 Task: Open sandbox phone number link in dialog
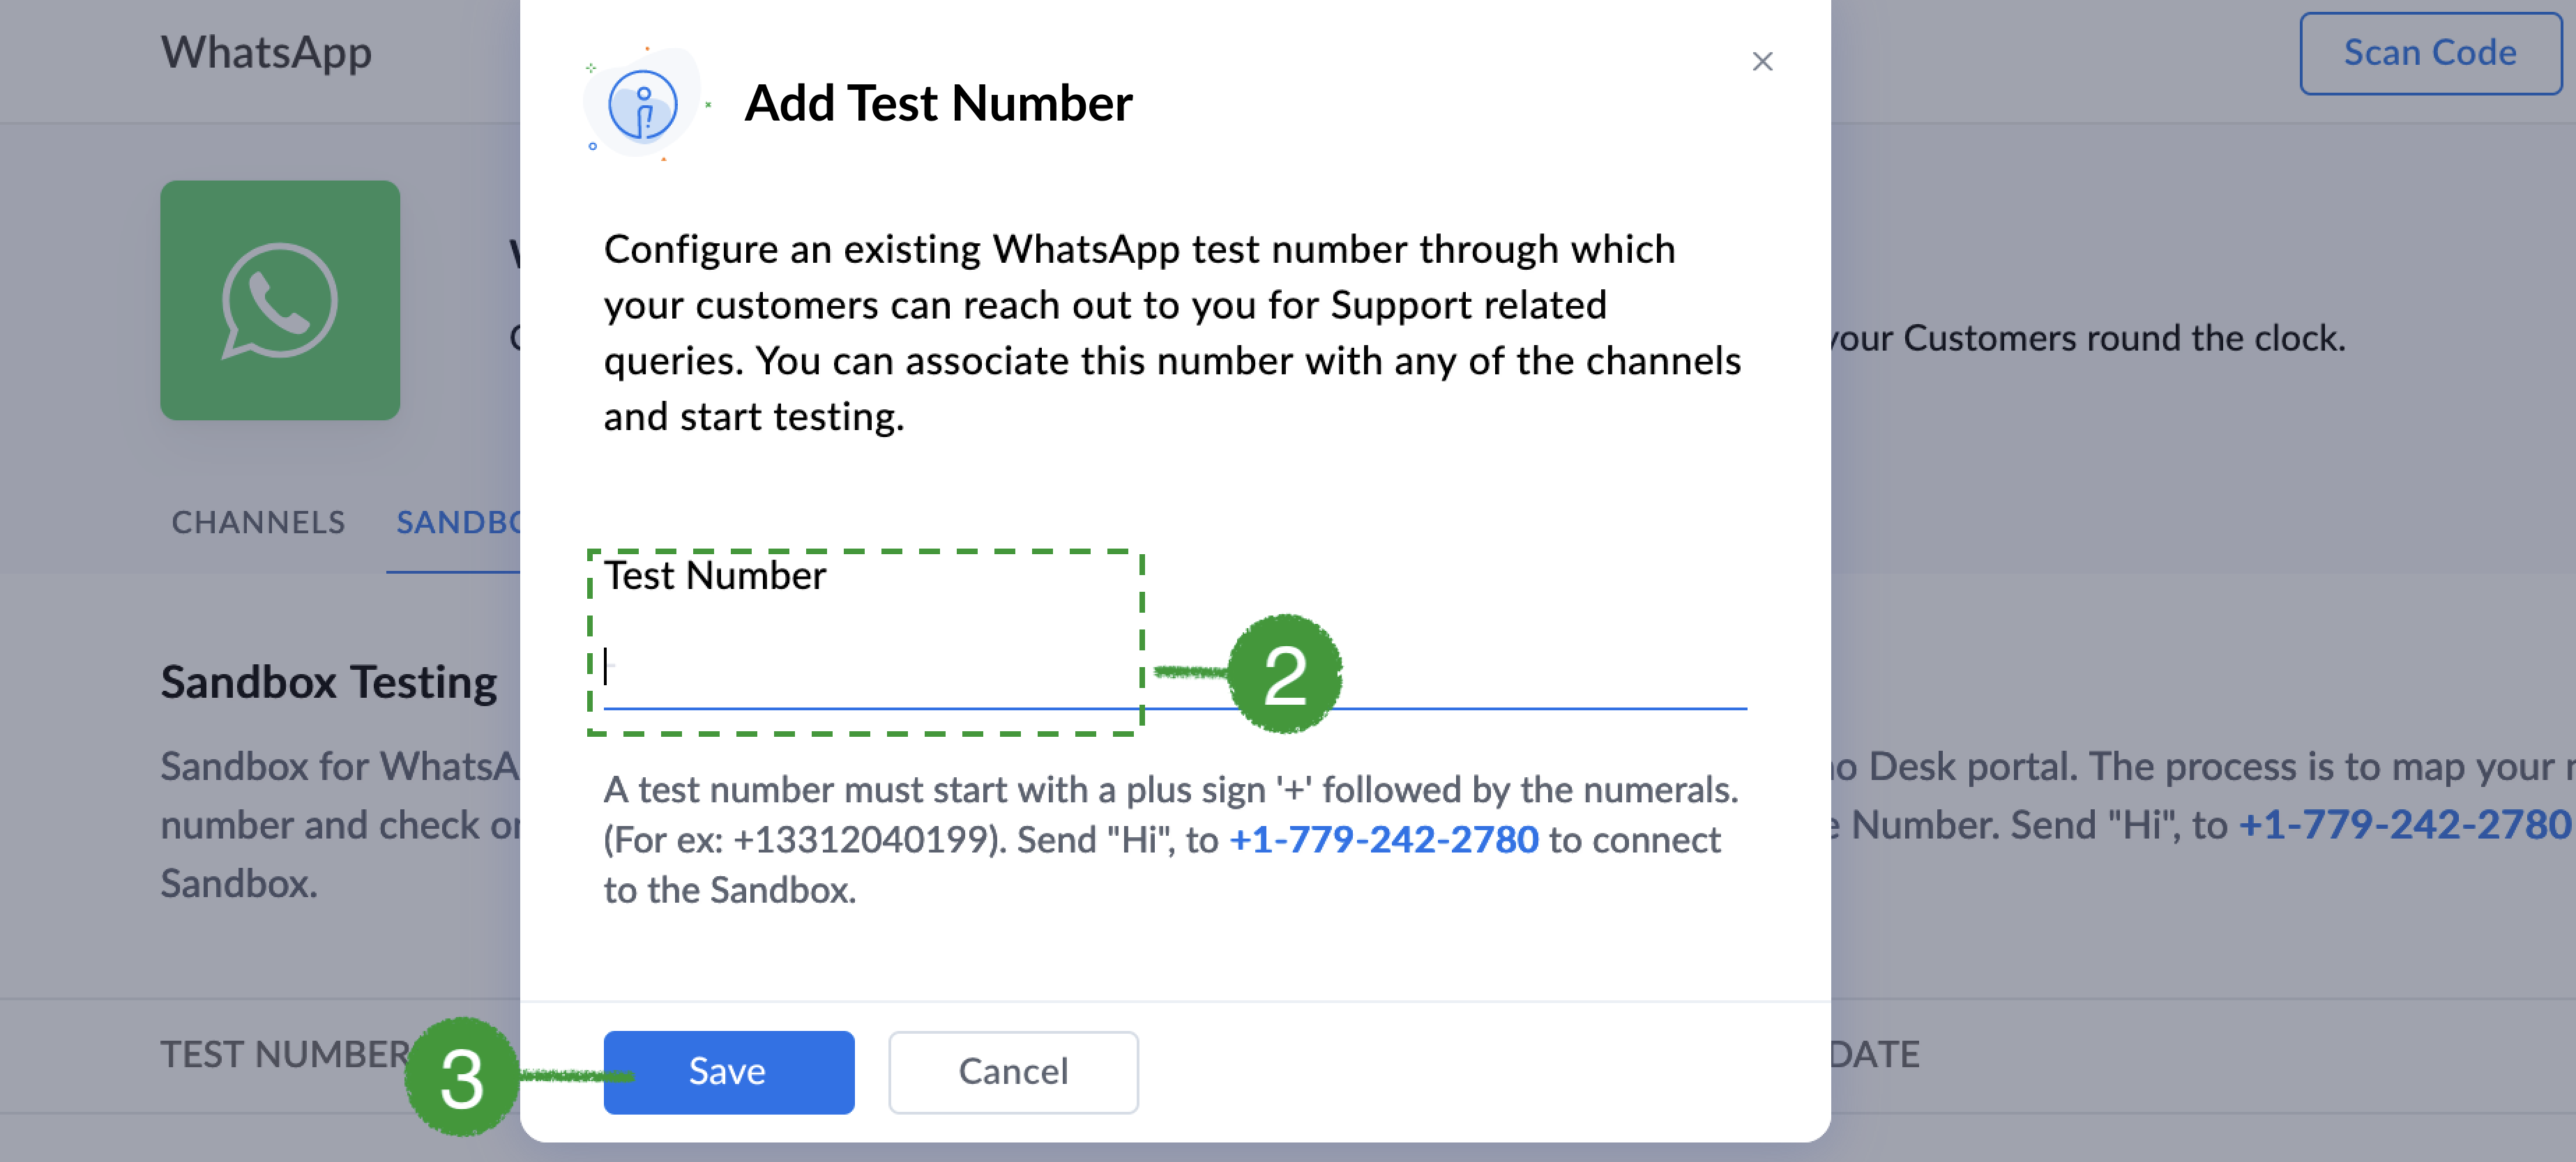coord(1383,840)
